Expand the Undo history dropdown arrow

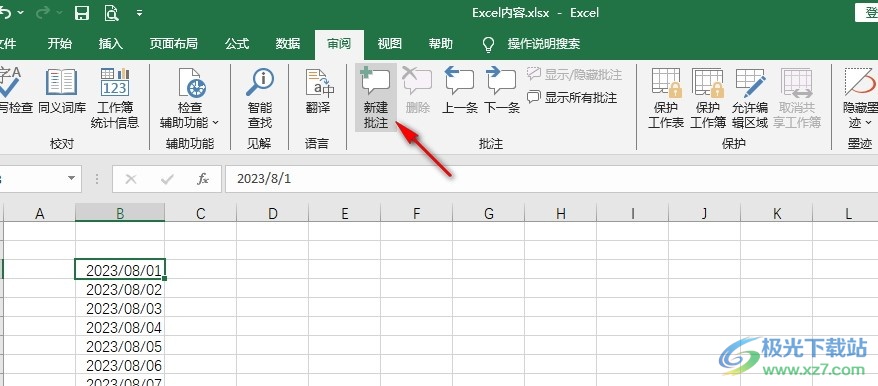21,13
